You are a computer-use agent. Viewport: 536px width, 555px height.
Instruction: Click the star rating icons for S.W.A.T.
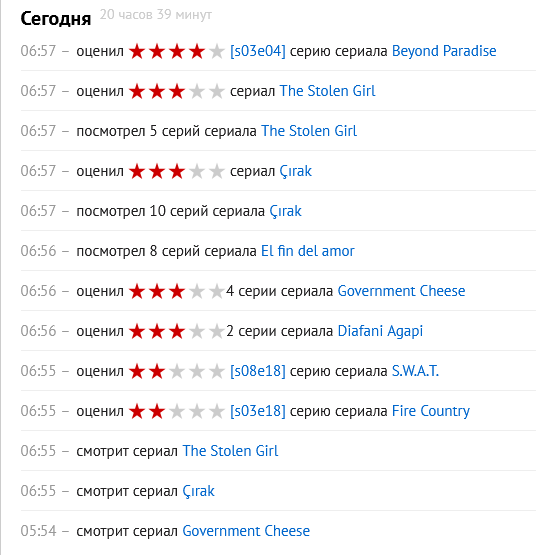point(177,372)
